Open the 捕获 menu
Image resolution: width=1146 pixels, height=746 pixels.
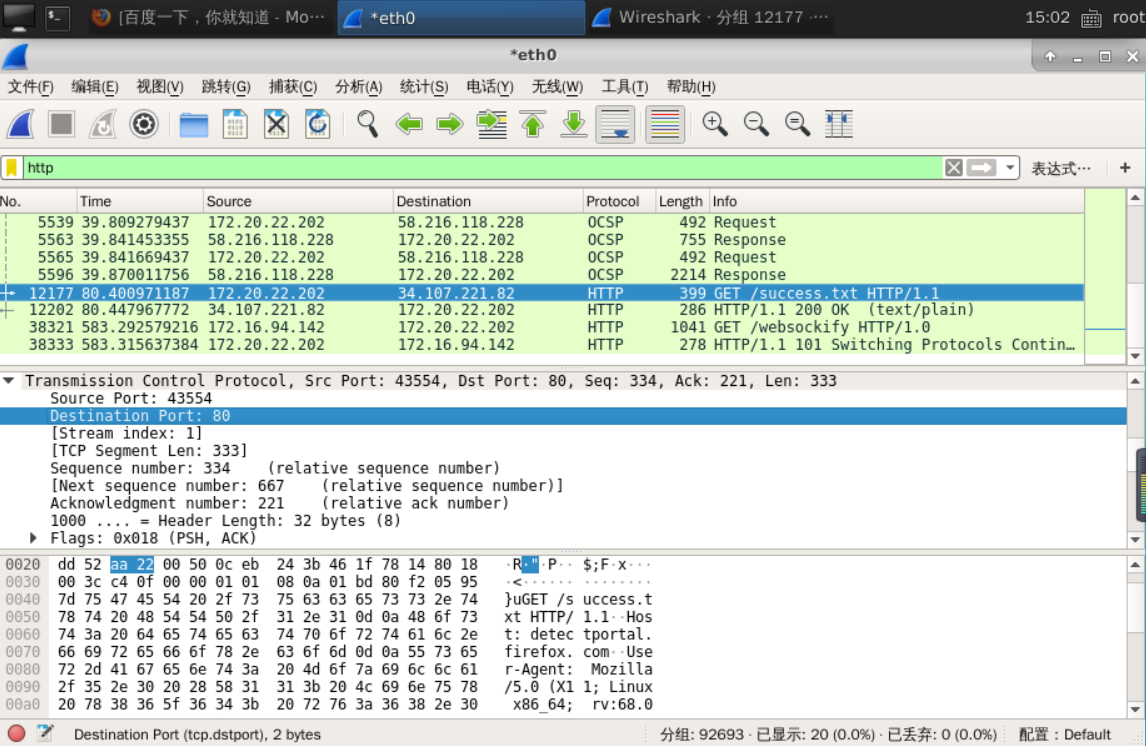(291, 87)
